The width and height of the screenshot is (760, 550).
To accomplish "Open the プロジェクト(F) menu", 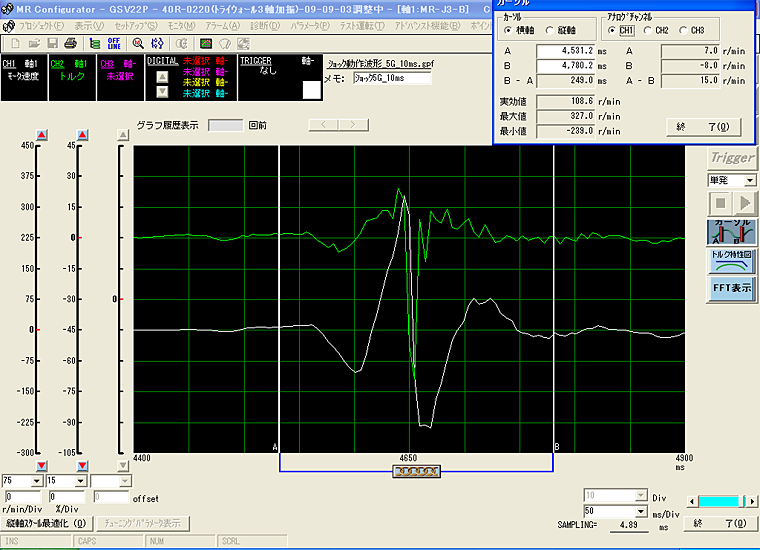I will pyautogui.click(x=42, y=26).
